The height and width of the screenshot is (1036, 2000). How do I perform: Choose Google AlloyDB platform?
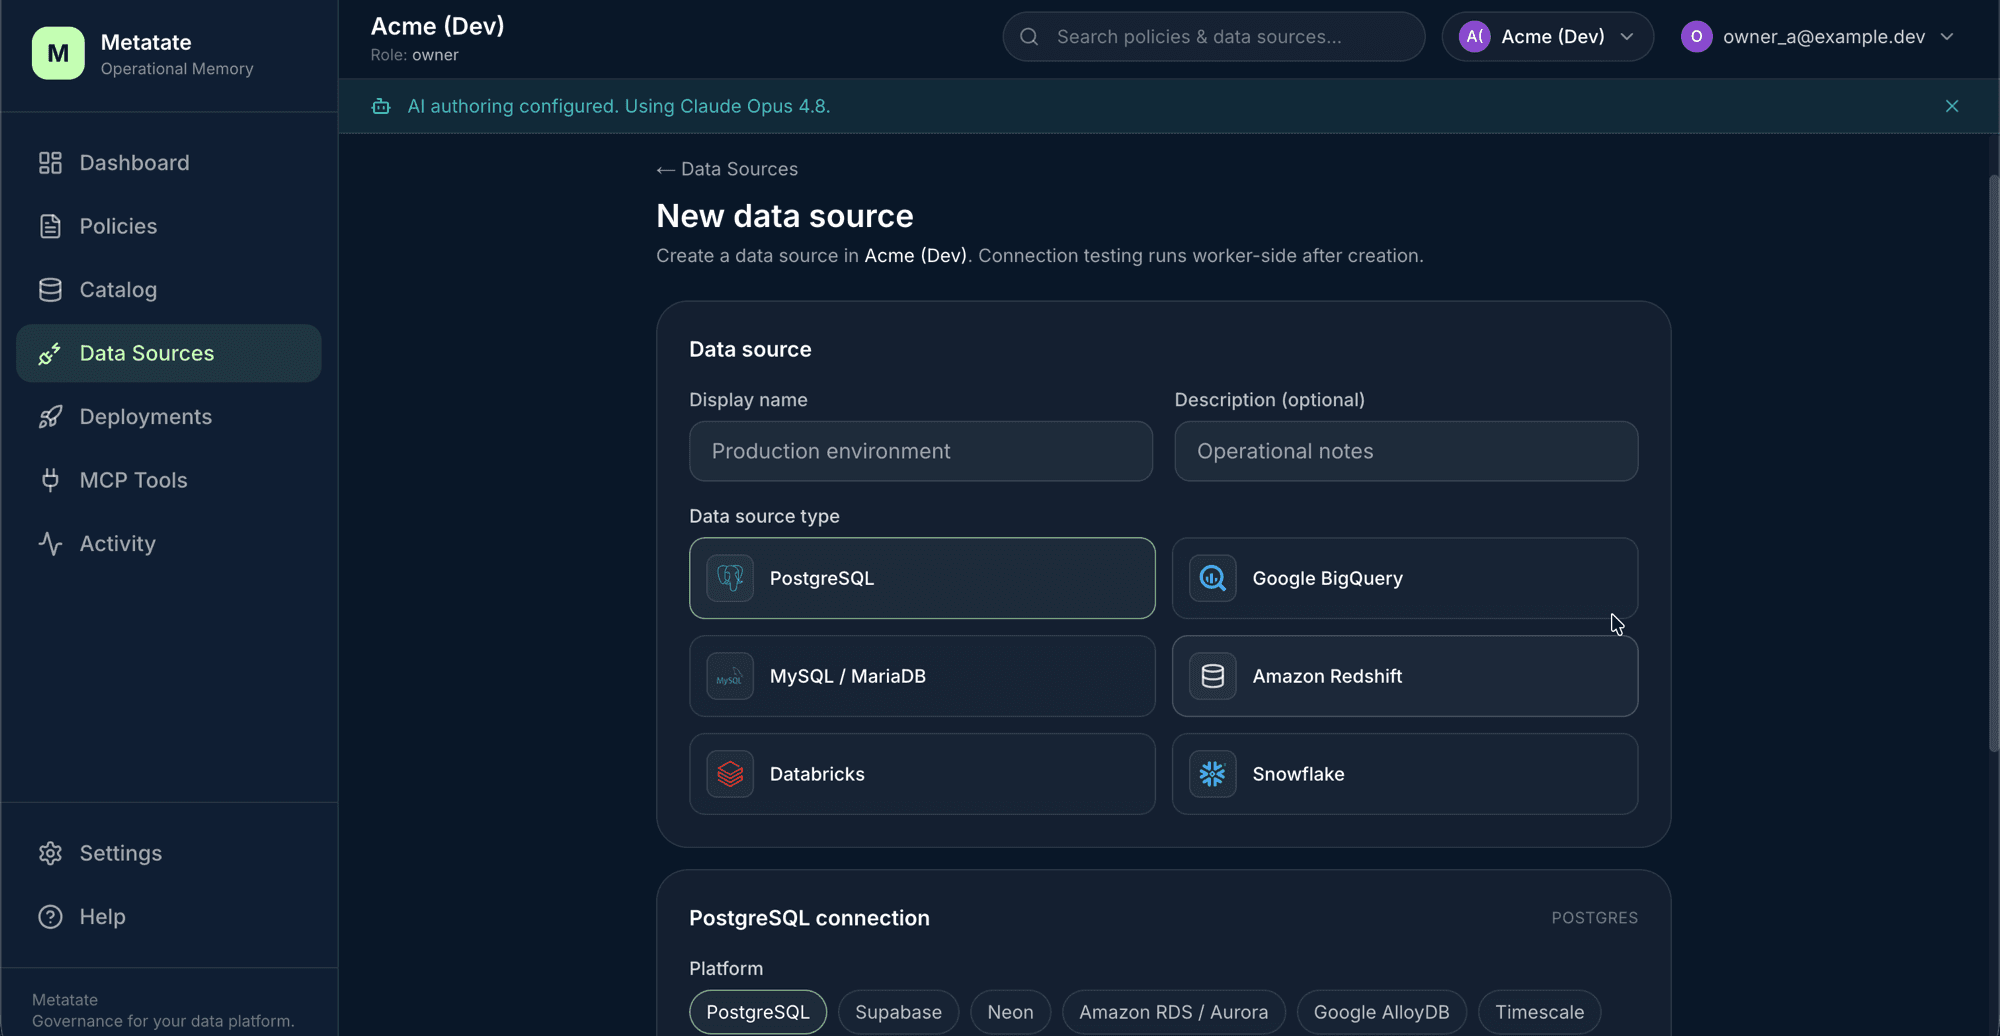[x=1381, y=1012]
